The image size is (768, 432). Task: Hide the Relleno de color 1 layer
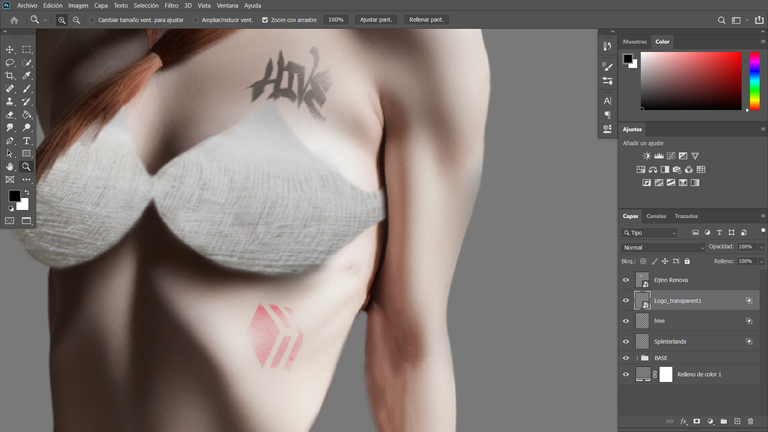point(625,375)
